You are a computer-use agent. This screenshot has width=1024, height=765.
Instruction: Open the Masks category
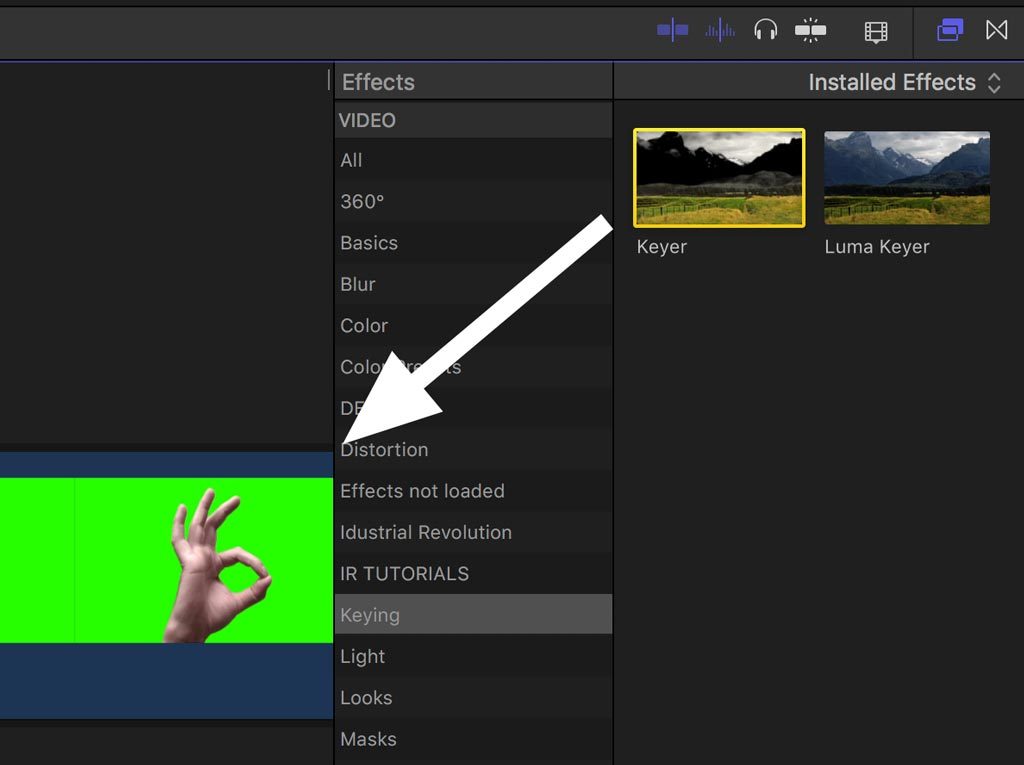[x=367, y=738]
